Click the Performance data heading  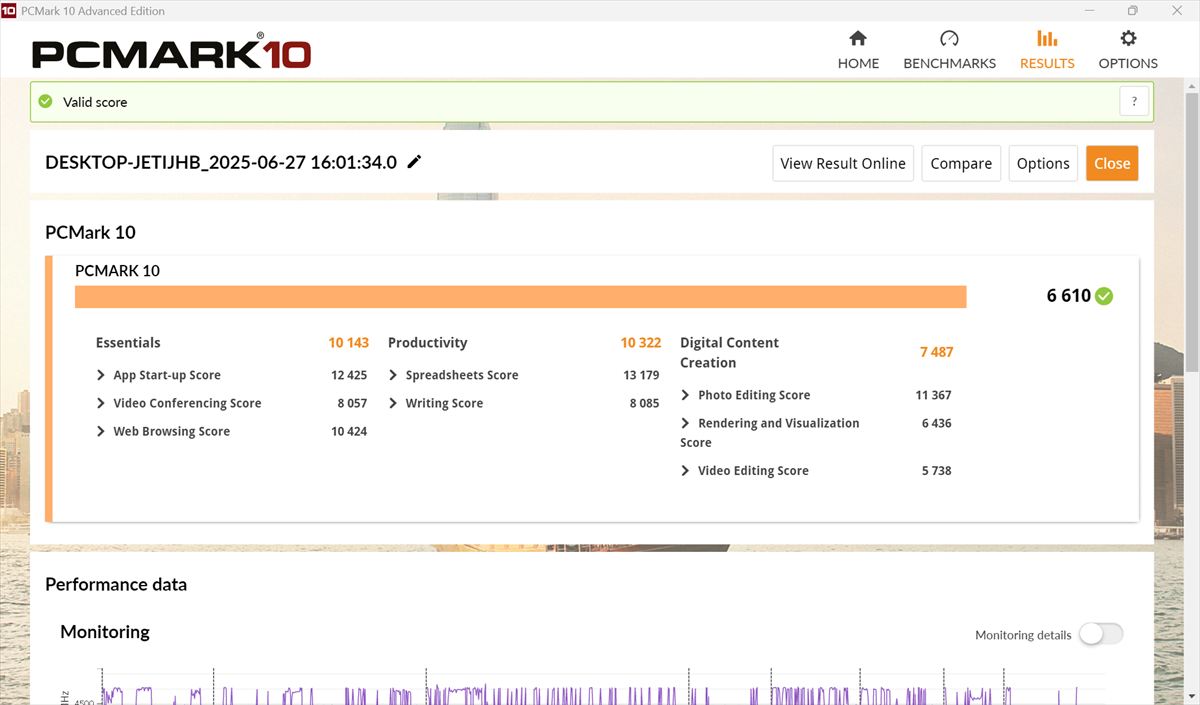(x=116, y=584)
